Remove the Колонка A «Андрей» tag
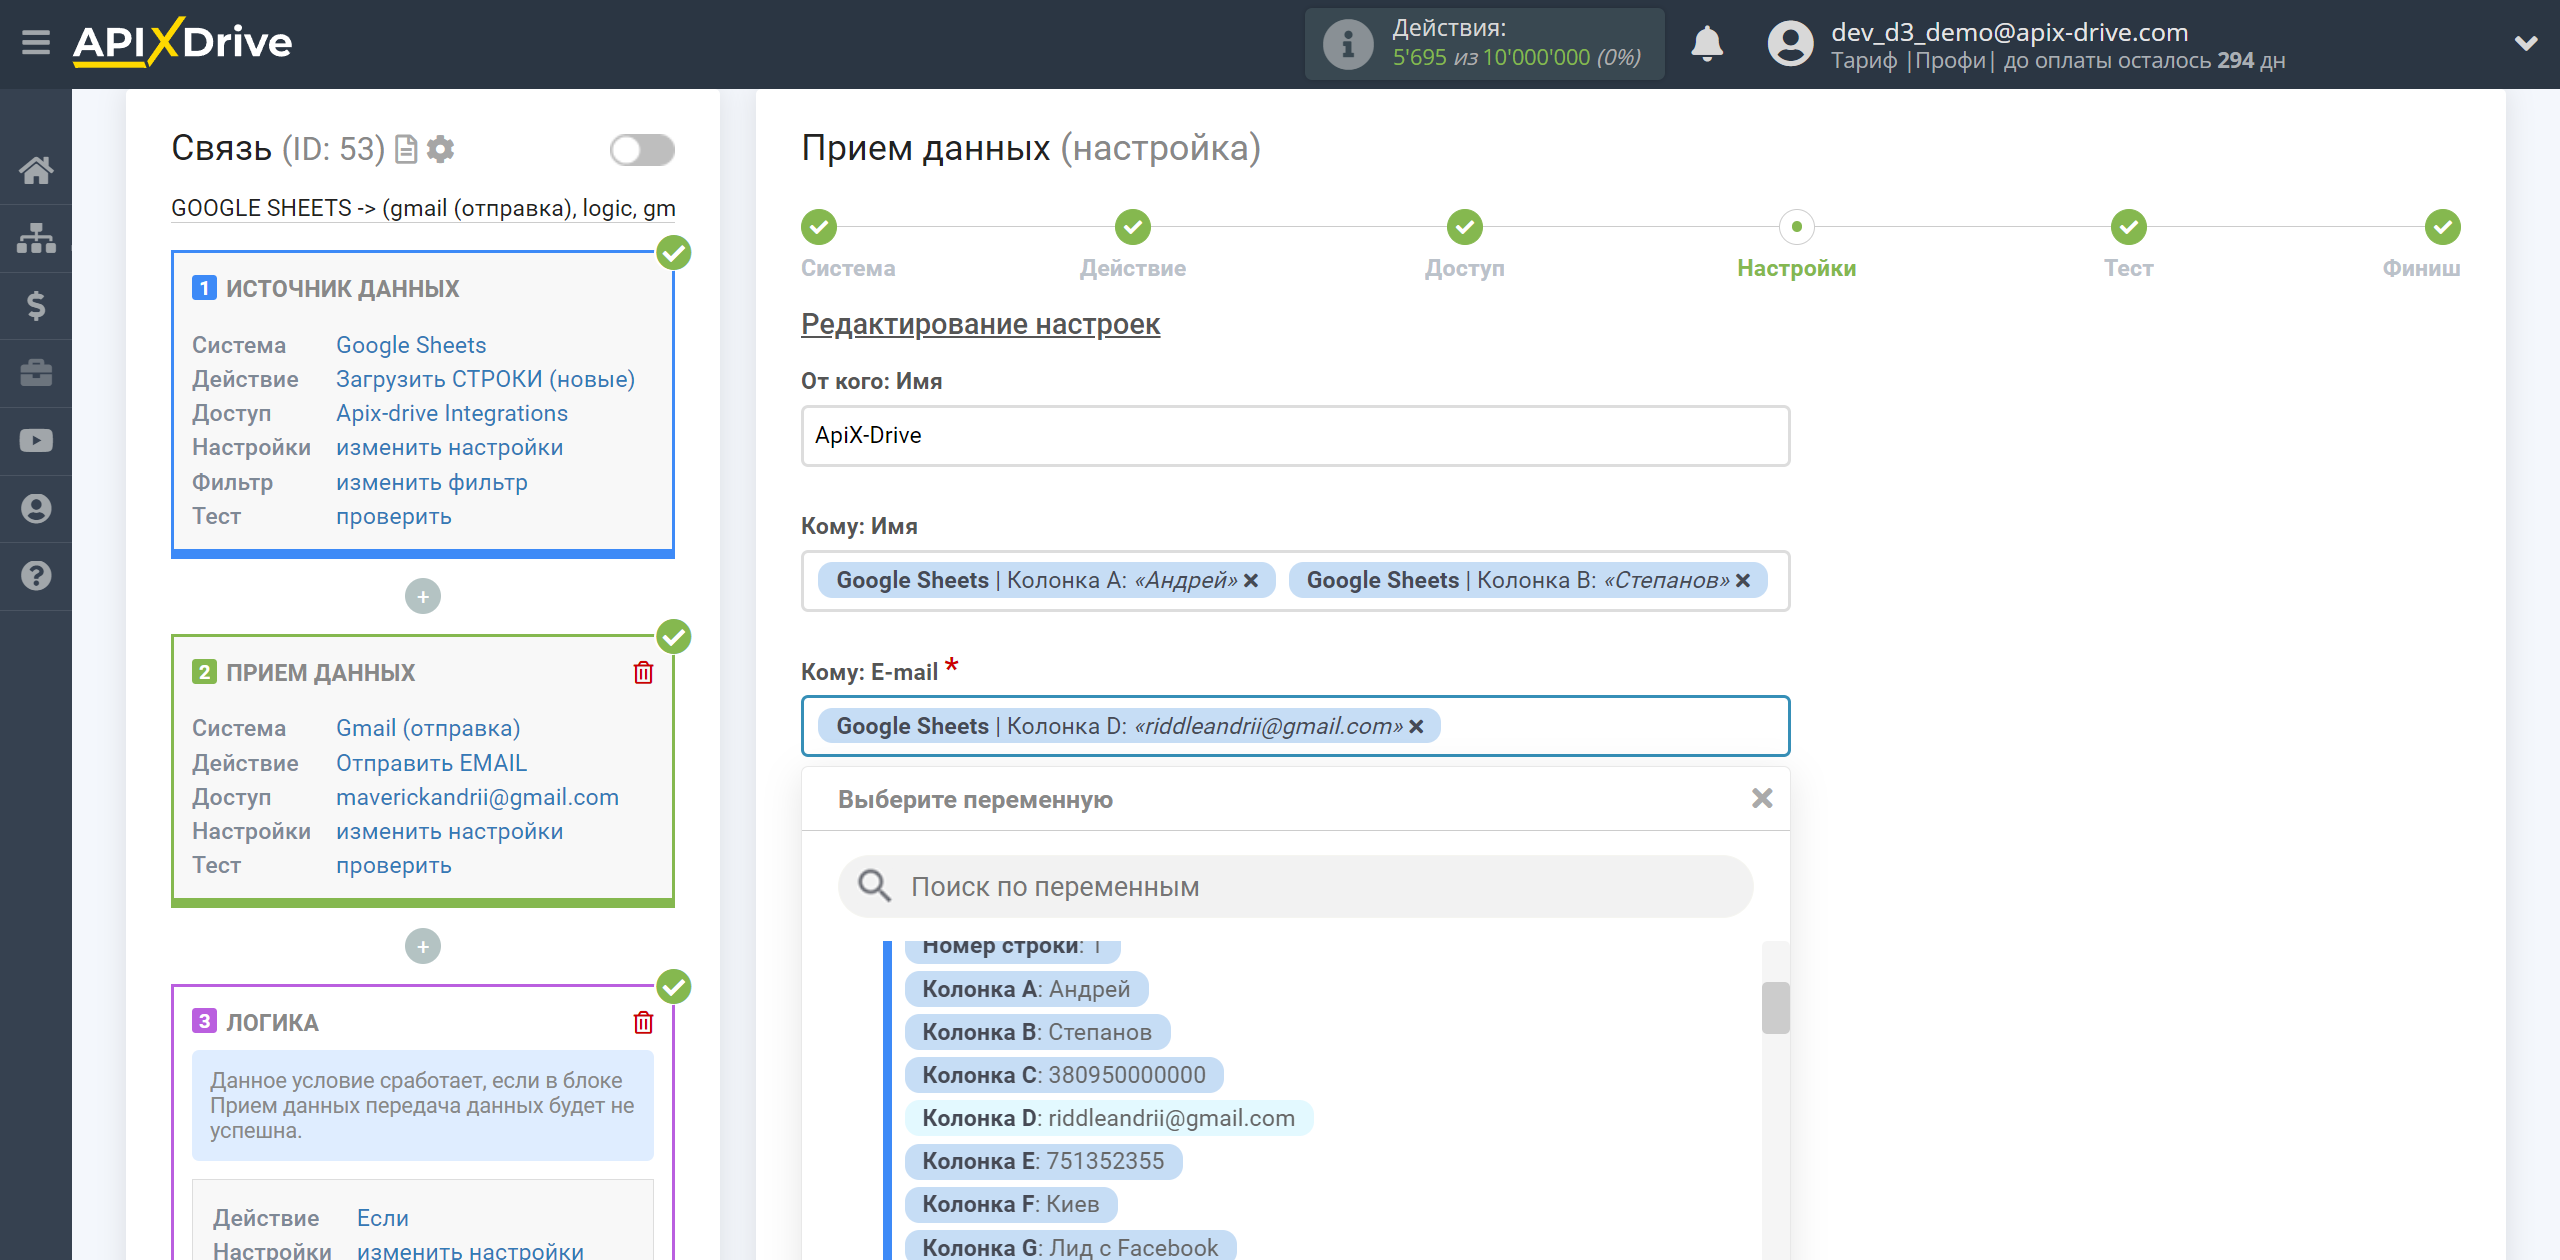The height and width of the screenshot is (1260, 2560). (1251, 581)
